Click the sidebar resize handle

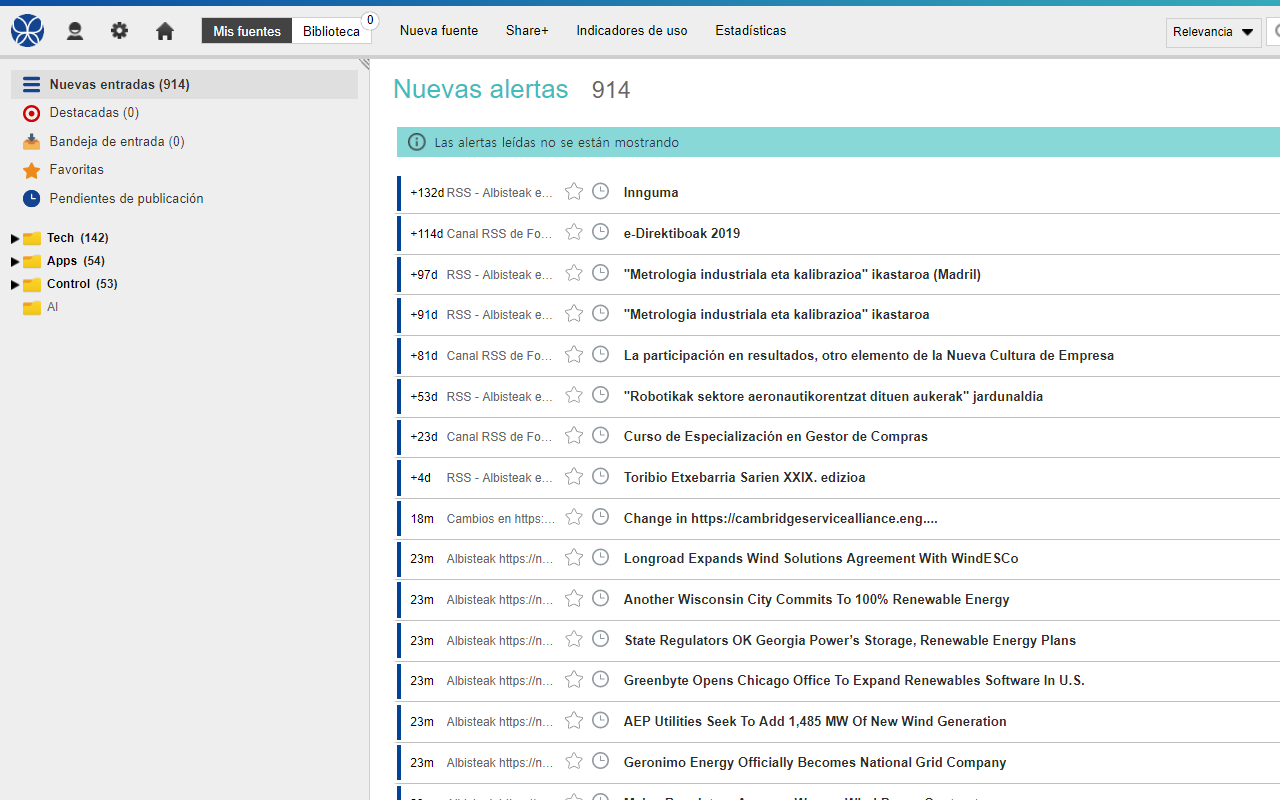[x=364, y=64]
